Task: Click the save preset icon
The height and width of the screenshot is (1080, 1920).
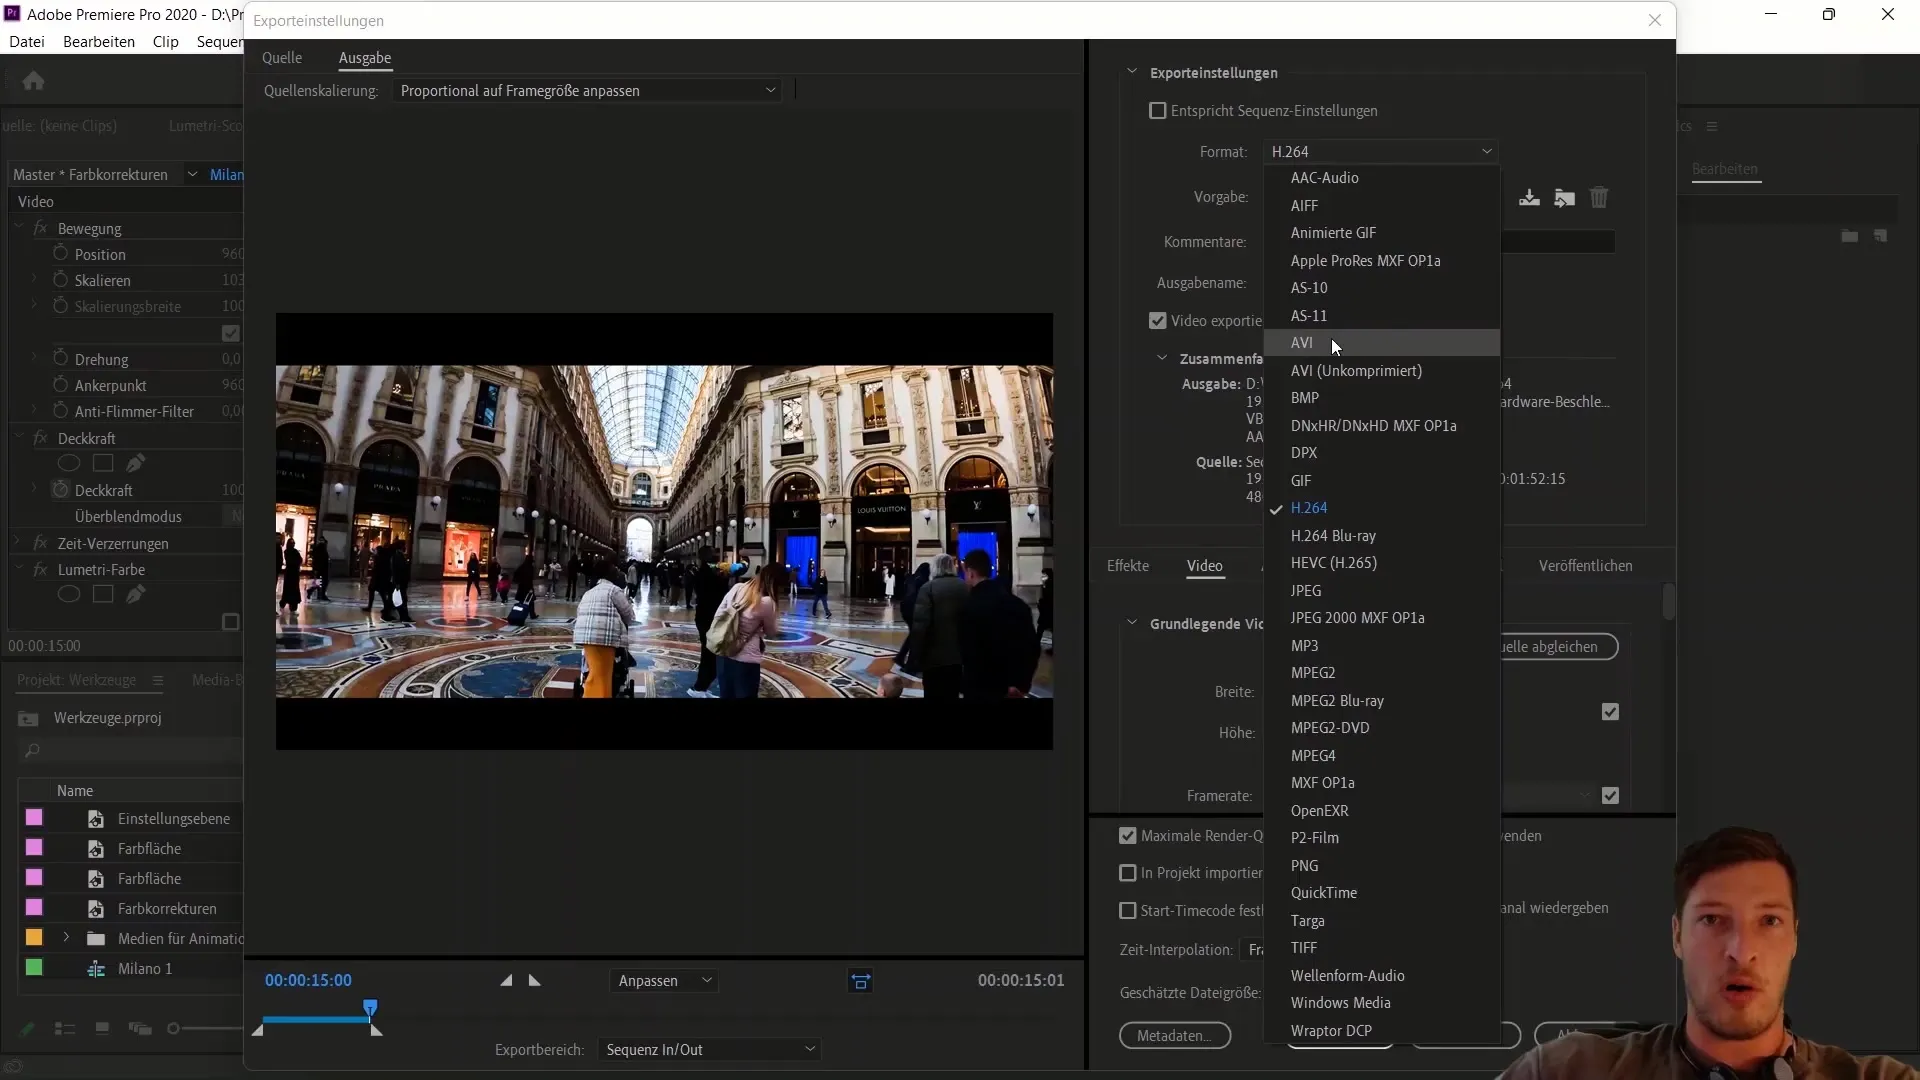Action: click(1529, 198)
